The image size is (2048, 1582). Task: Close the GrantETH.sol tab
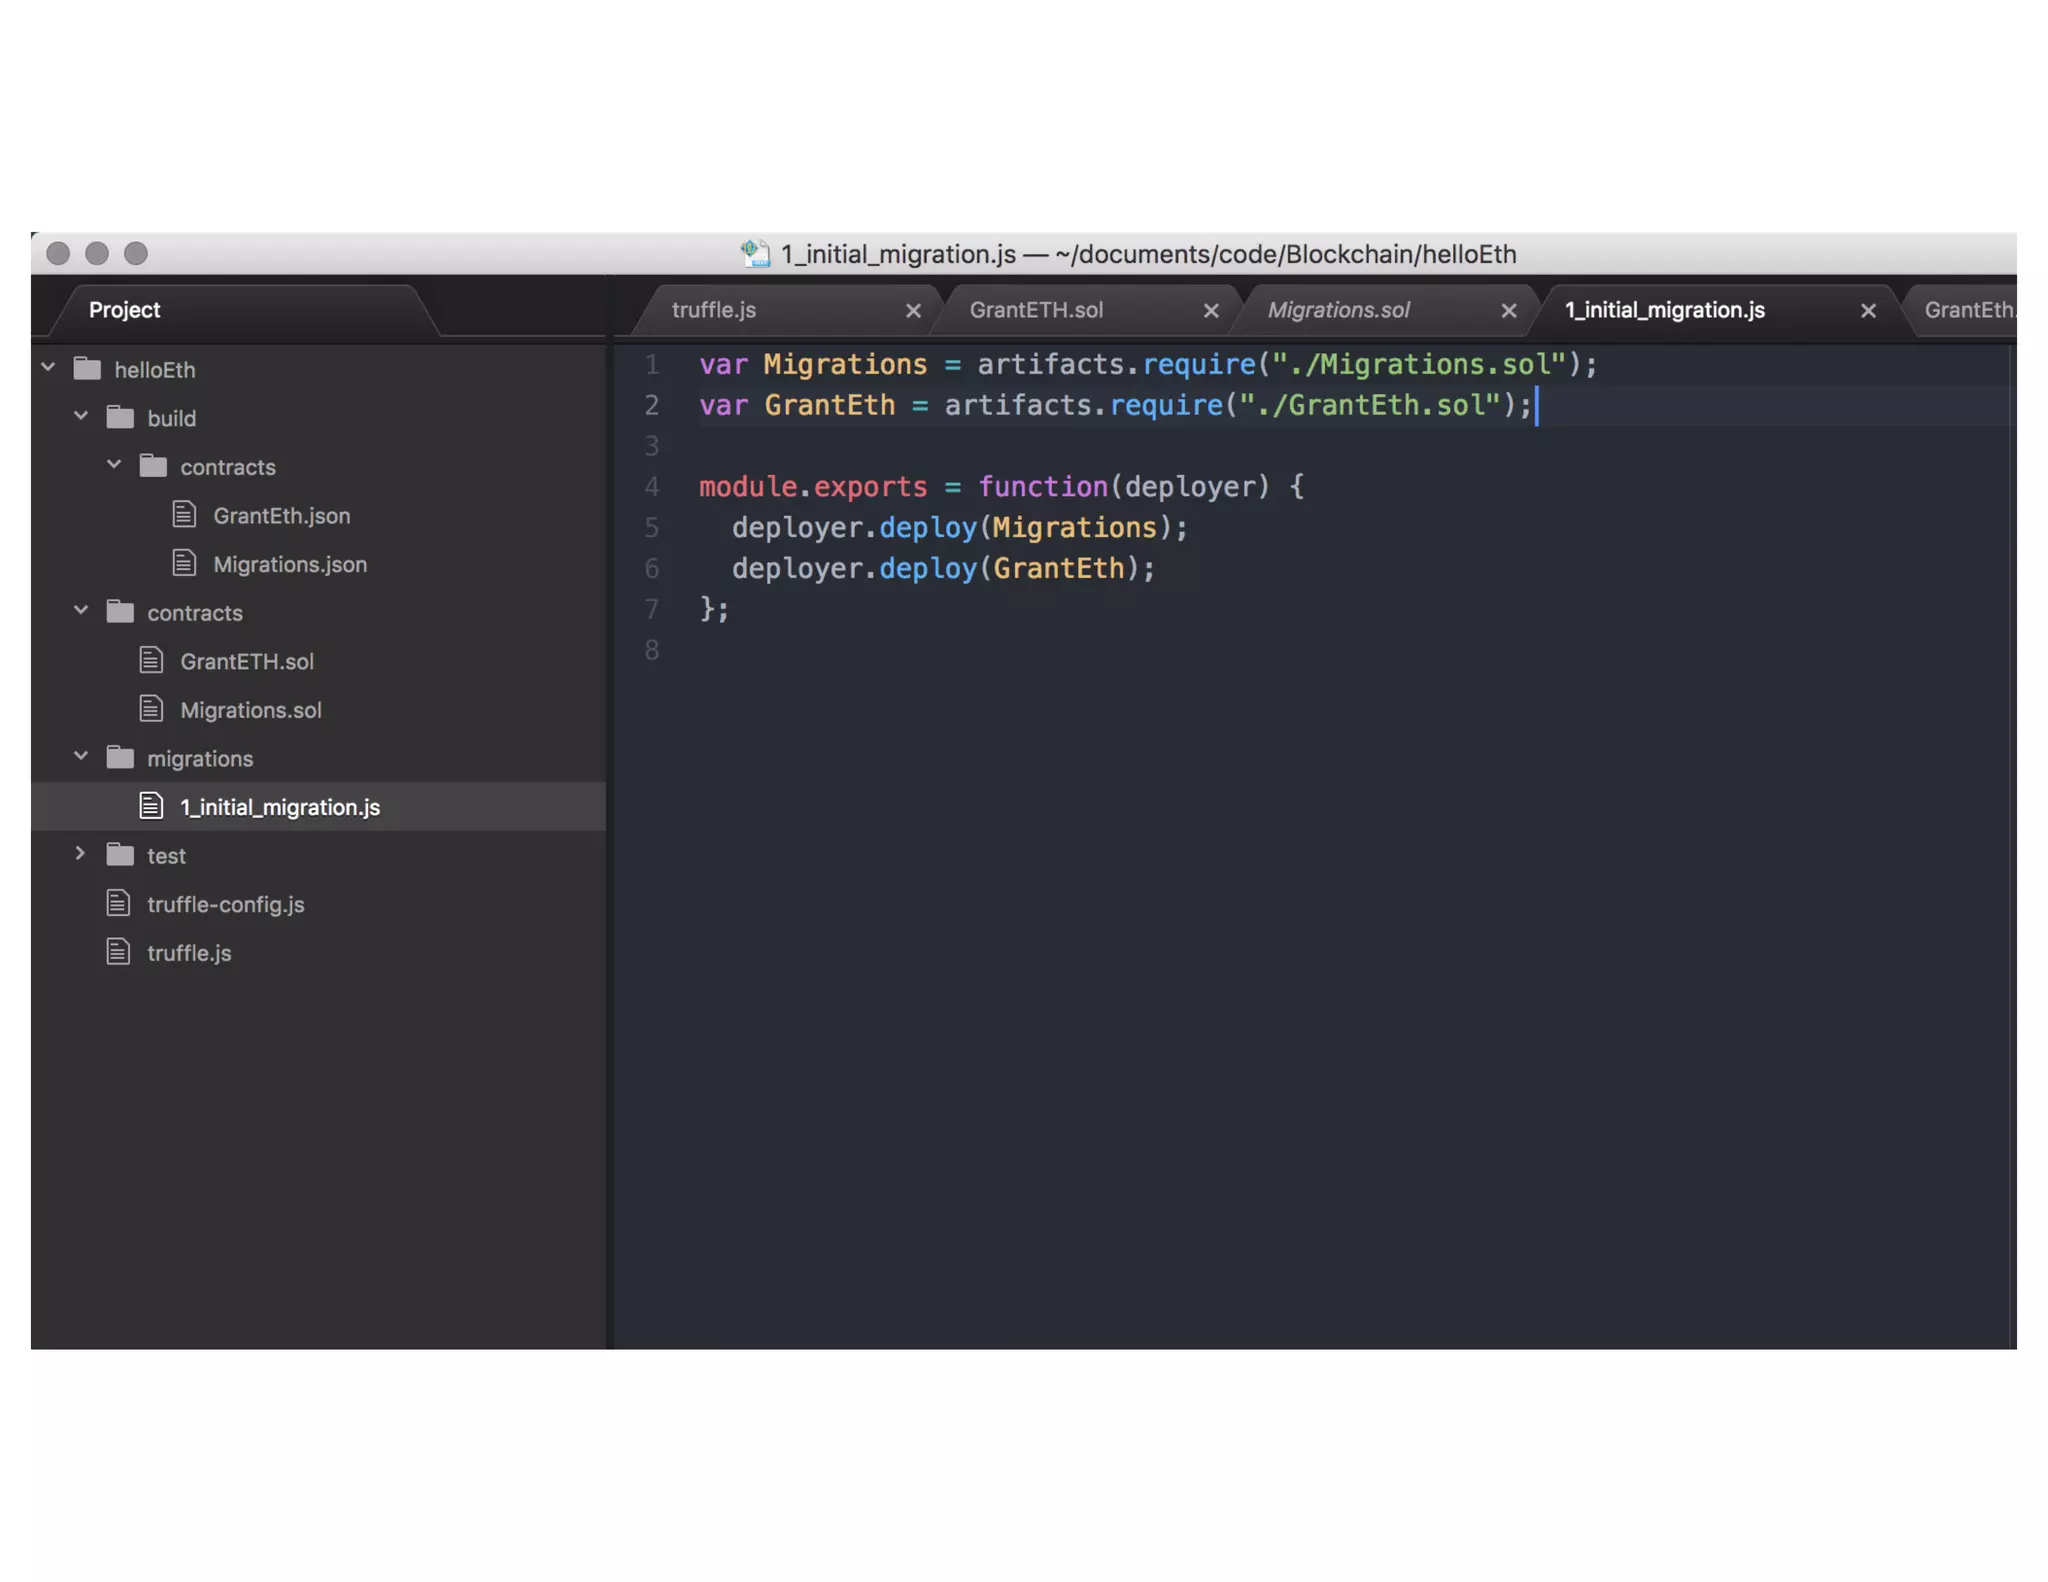(x=1211, y=311)
